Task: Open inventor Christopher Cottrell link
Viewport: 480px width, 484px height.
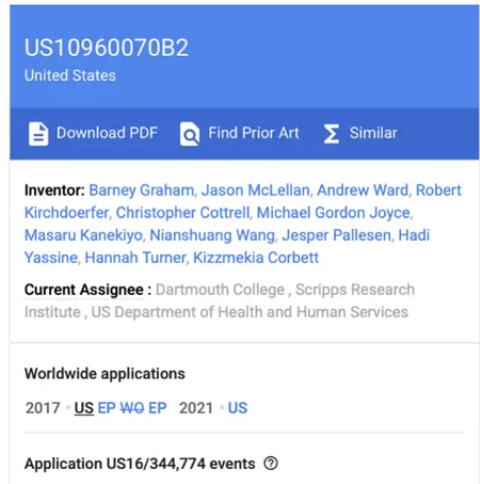Action: pos(183,213)
